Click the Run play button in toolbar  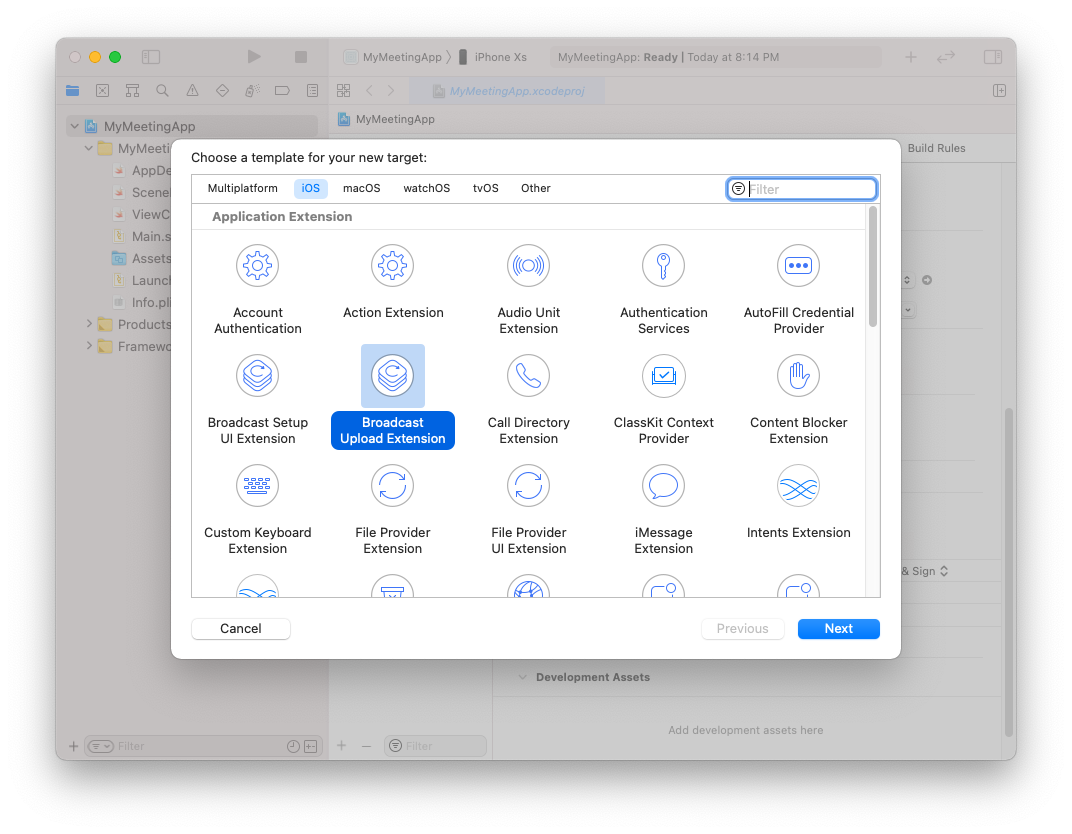pyautogui.click(x=254, y=57)
